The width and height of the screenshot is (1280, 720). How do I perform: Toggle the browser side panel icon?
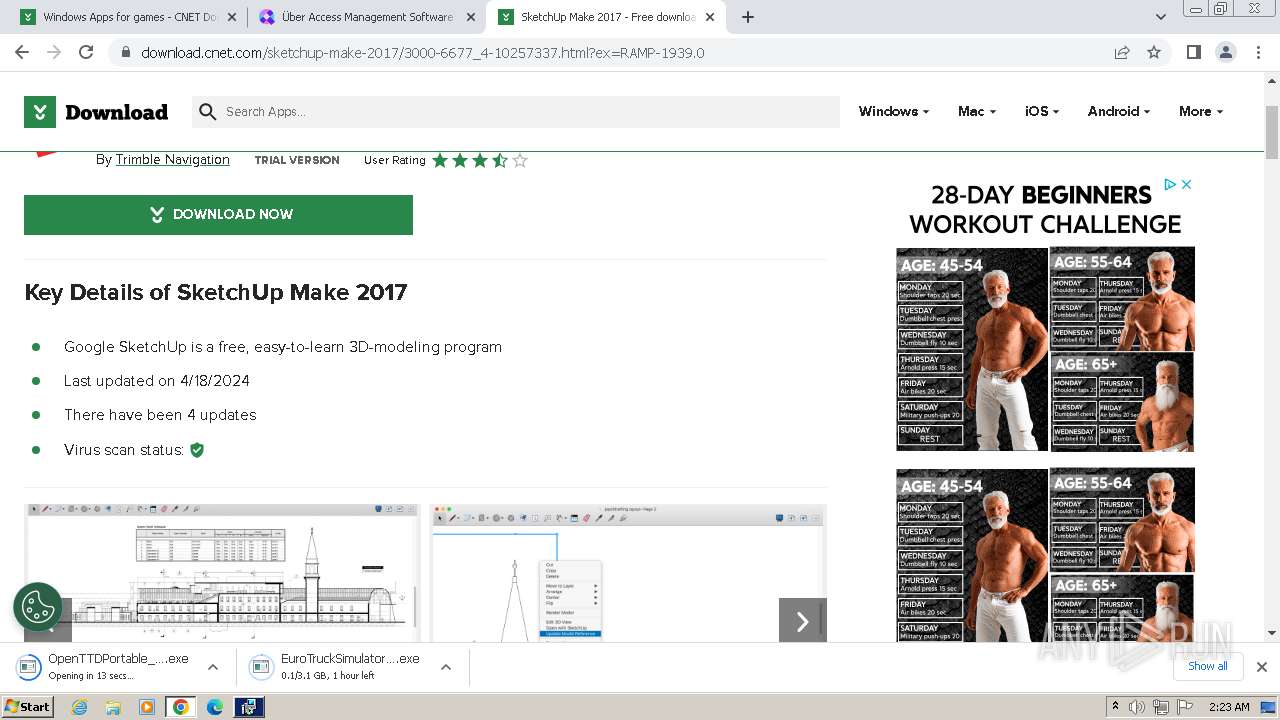click(1193, 52)
